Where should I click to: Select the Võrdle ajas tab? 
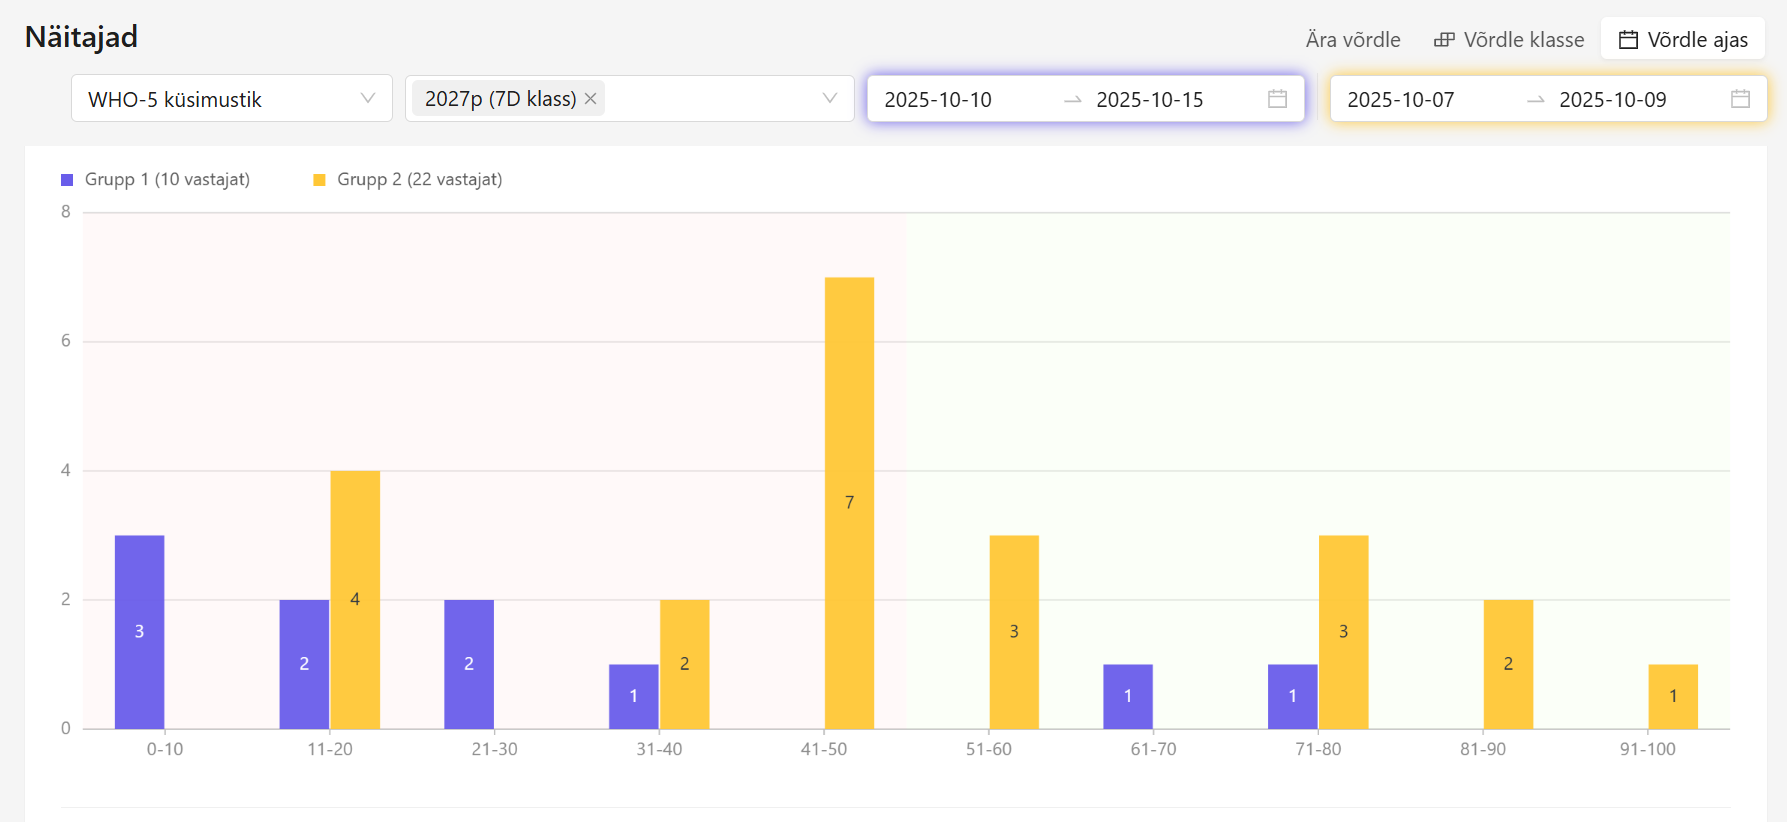[x=1683, y=40]
